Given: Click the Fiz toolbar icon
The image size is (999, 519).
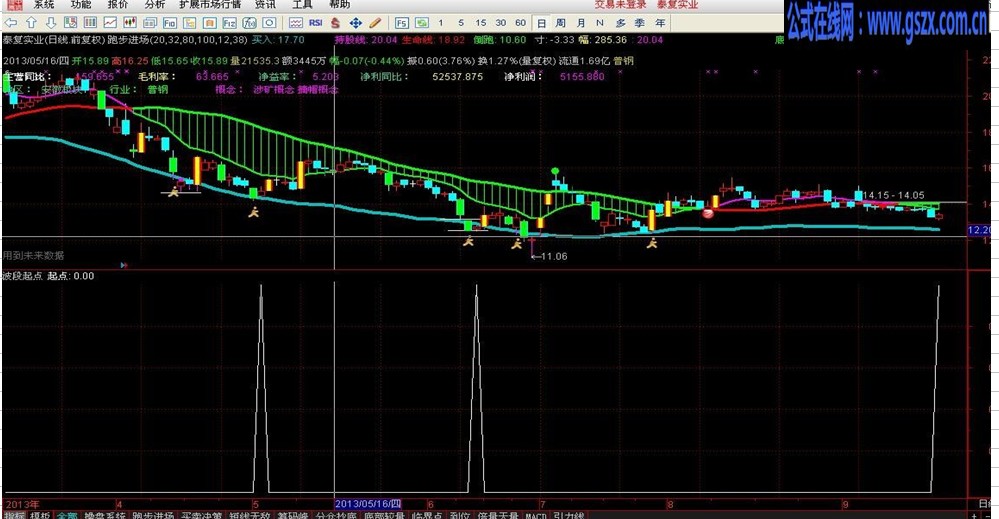Looking at the screenshot, I should pos(229,23).
